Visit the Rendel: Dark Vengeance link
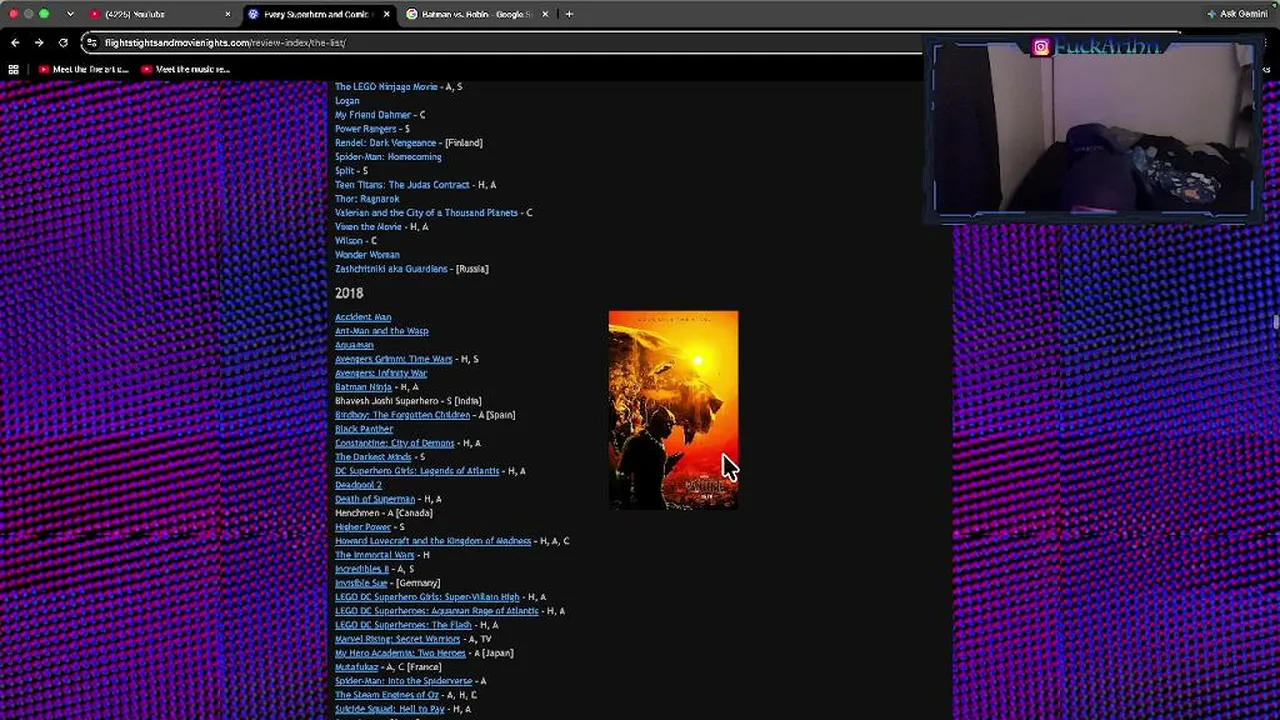The width and height of the screenshot is (1280, 720). tap(385, 143)
